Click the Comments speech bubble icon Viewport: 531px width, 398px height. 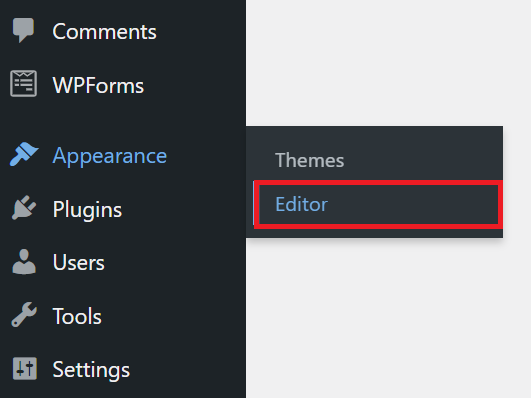23,30
